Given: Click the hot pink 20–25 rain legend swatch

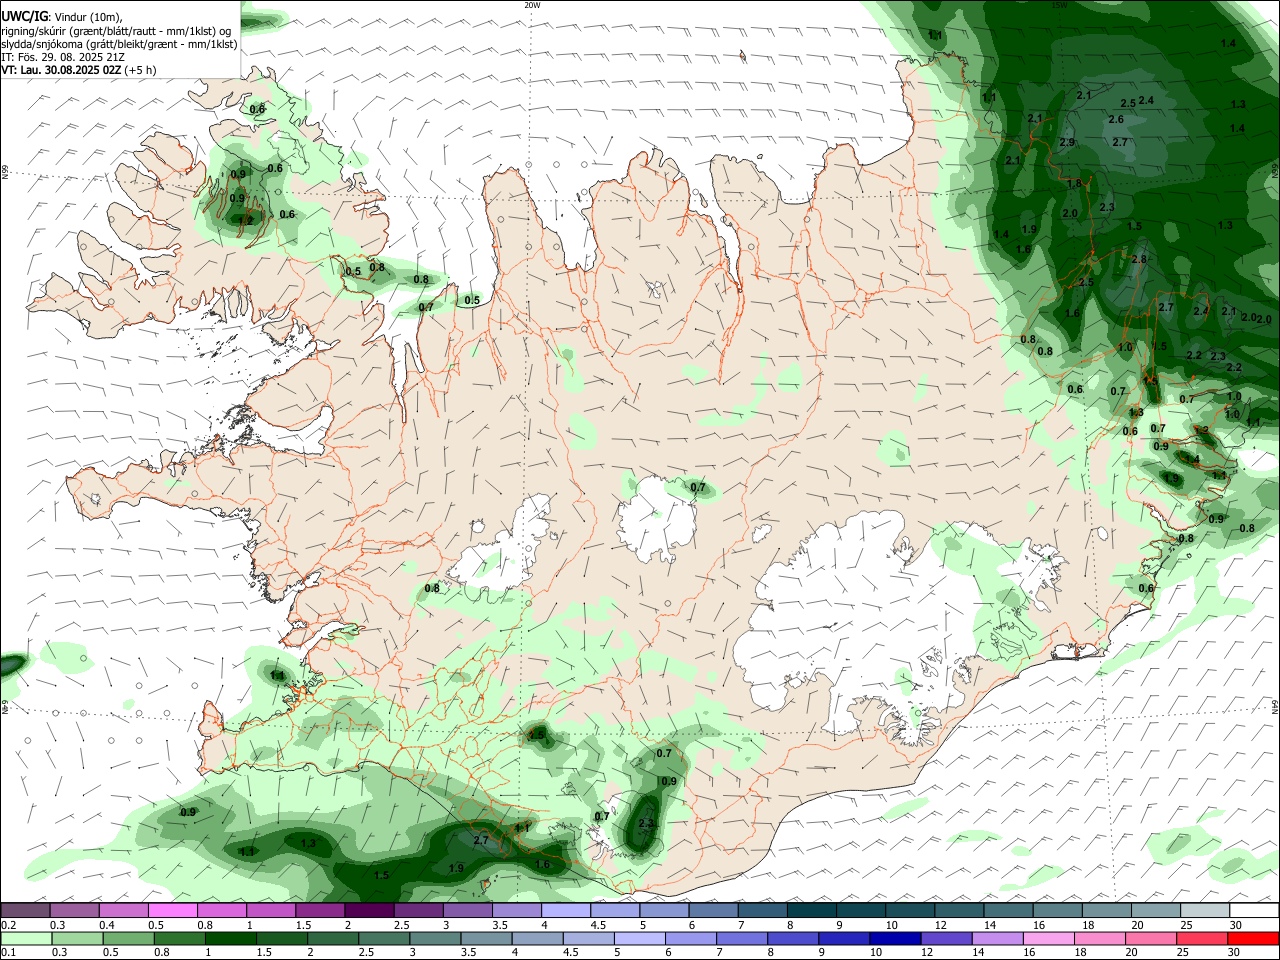Looking at the screenshot, I should click(1152, 938).
